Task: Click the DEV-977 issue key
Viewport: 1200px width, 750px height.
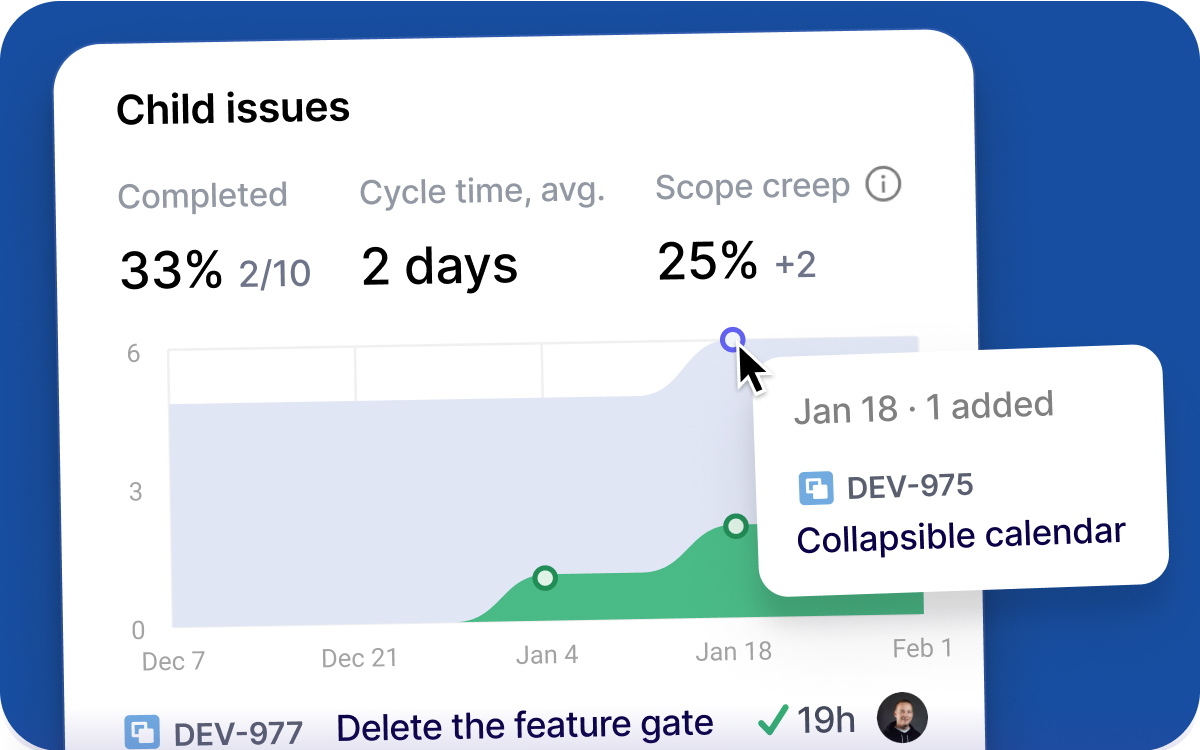Action: (x=238, y=733)
